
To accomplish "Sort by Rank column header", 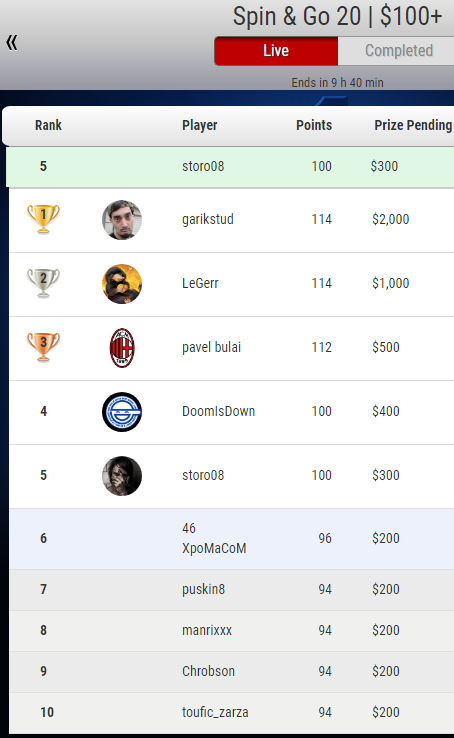I will 48,125.
